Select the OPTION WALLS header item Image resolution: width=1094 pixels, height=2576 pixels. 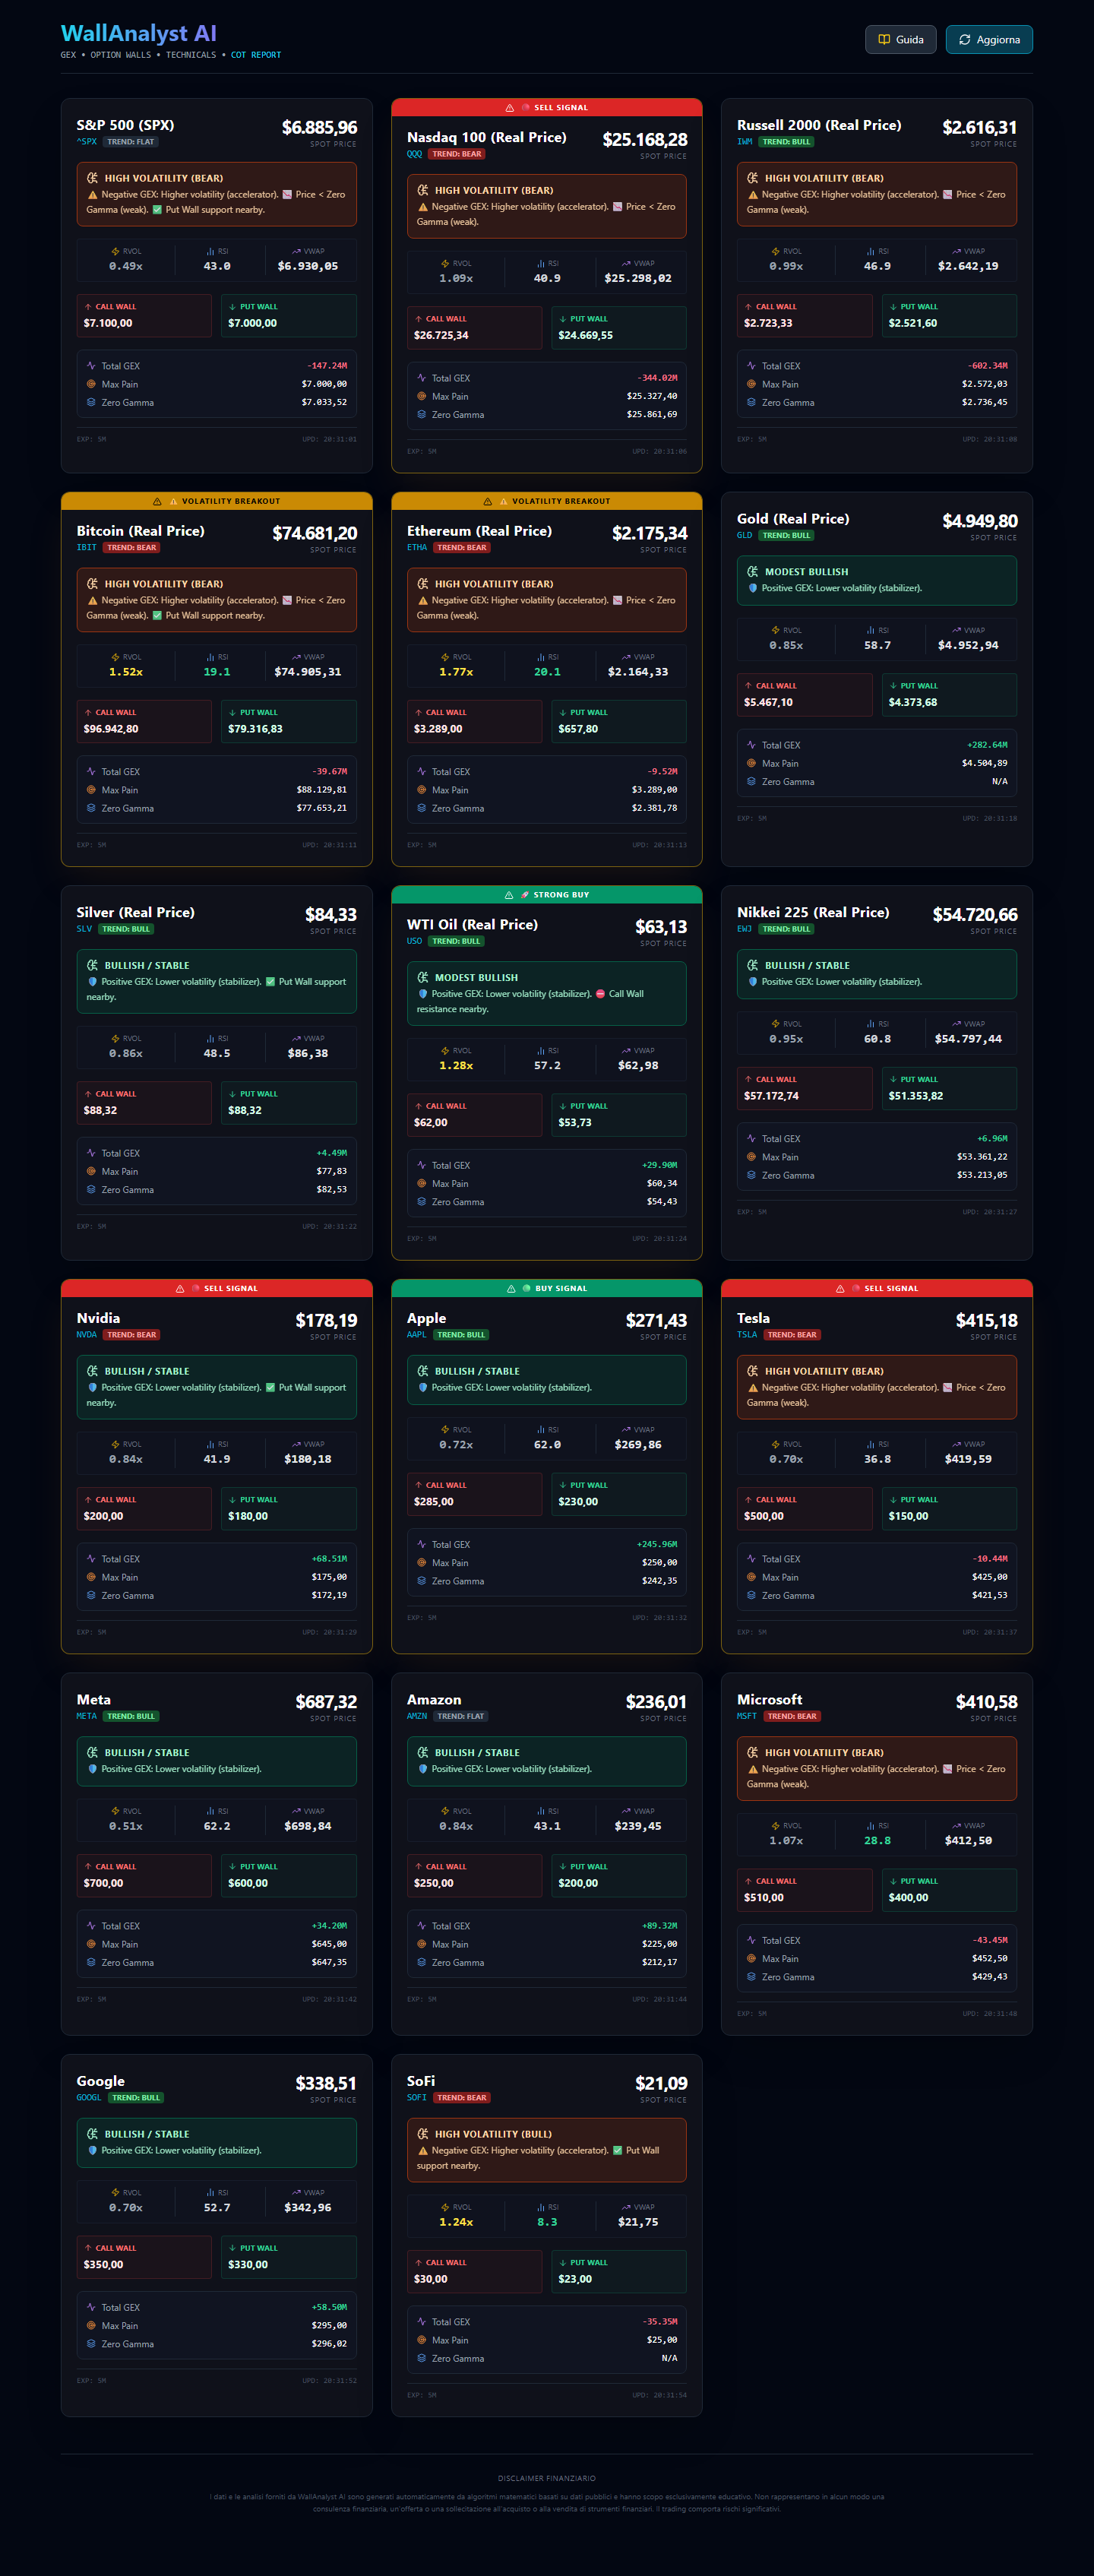121,56
